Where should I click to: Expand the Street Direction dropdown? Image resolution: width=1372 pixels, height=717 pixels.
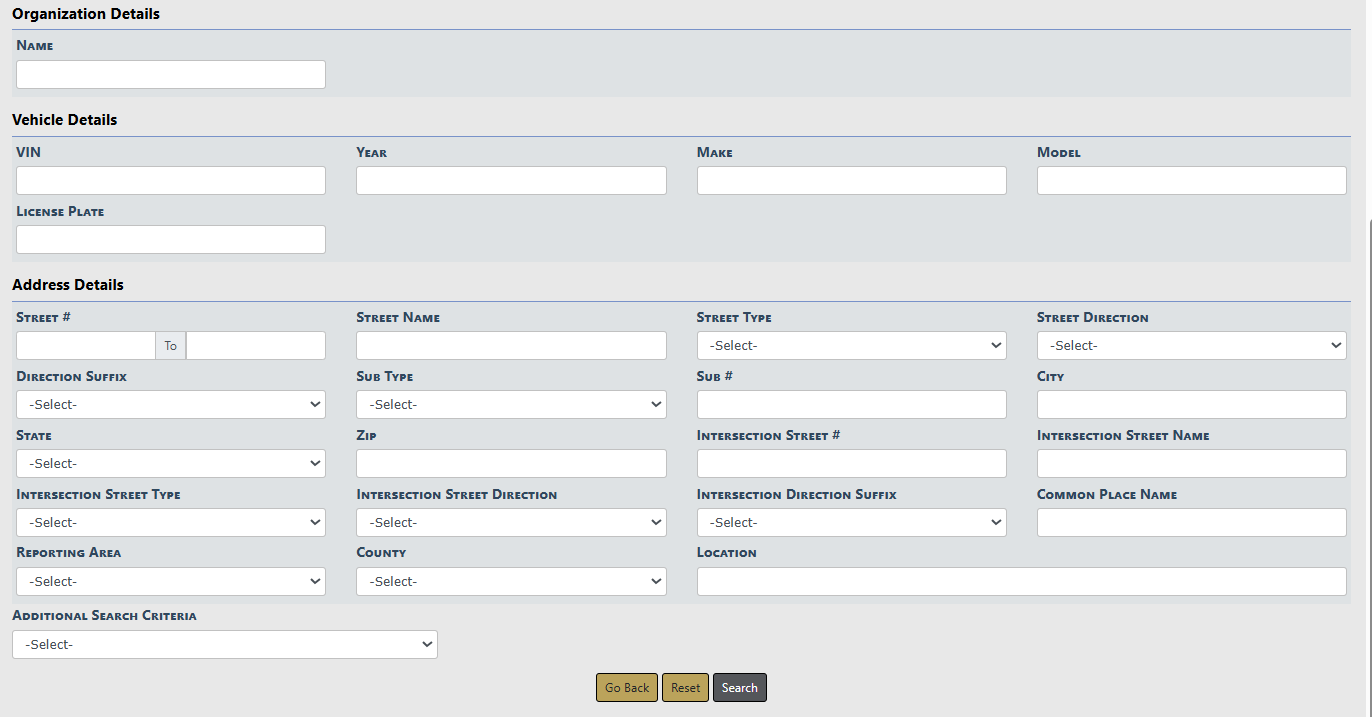tap(1191, 346)
